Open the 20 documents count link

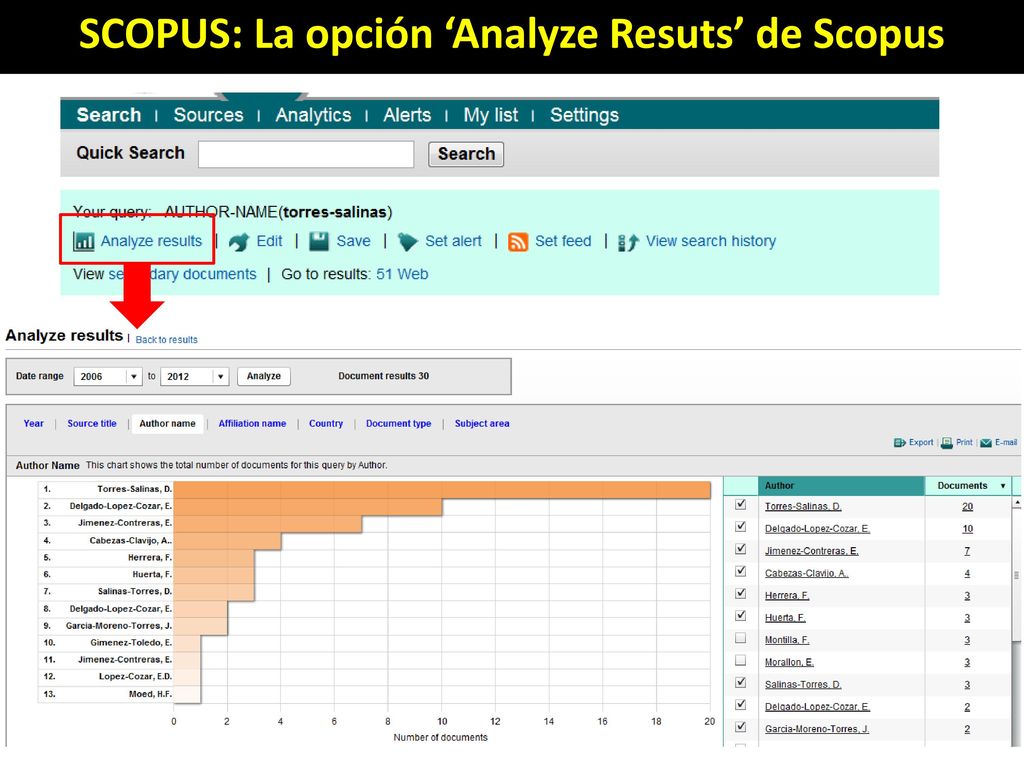(967, 506)
